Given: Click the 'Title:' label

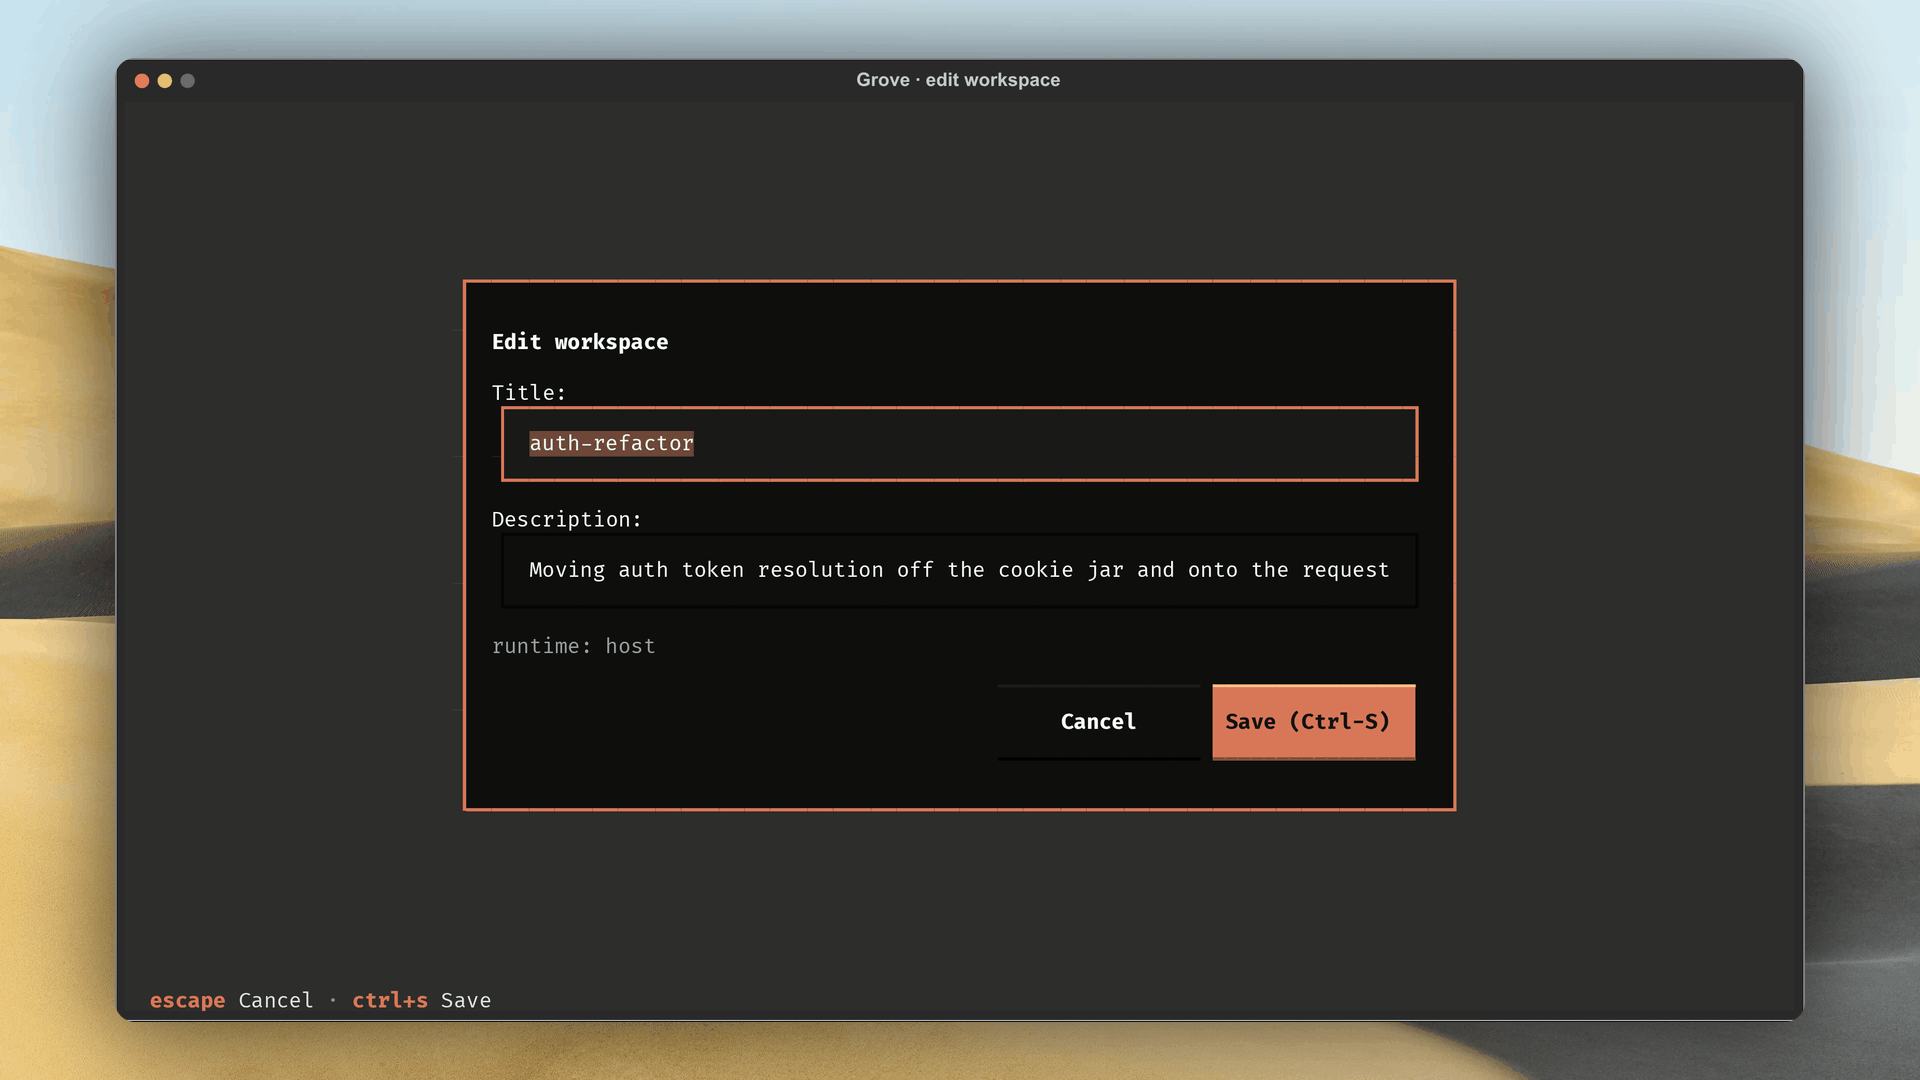Looking at the screenshot, I should [529, 393].
